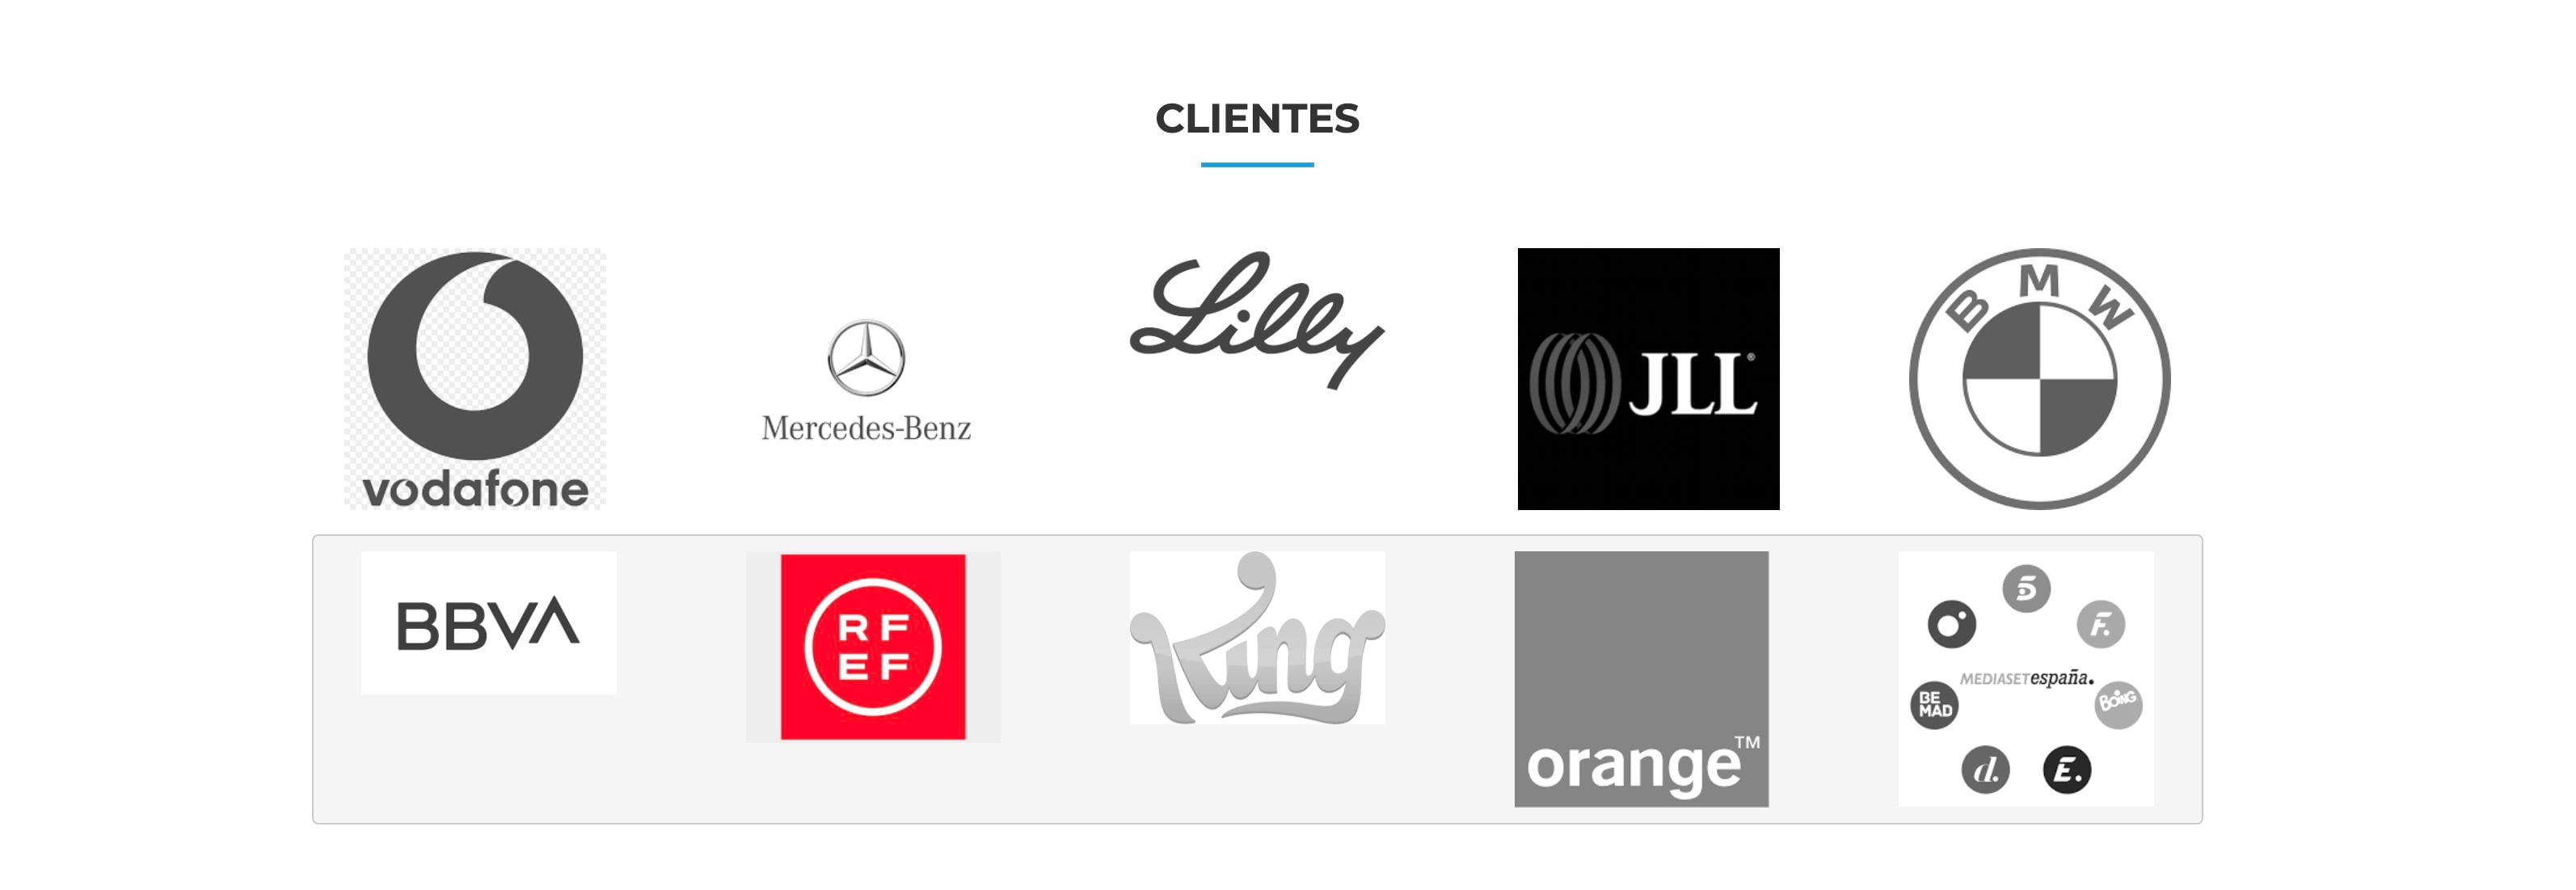Viewport: 2576px width, 890px height.
Task: Select the FDF F channel circle
Action: tap(2101, 625)
